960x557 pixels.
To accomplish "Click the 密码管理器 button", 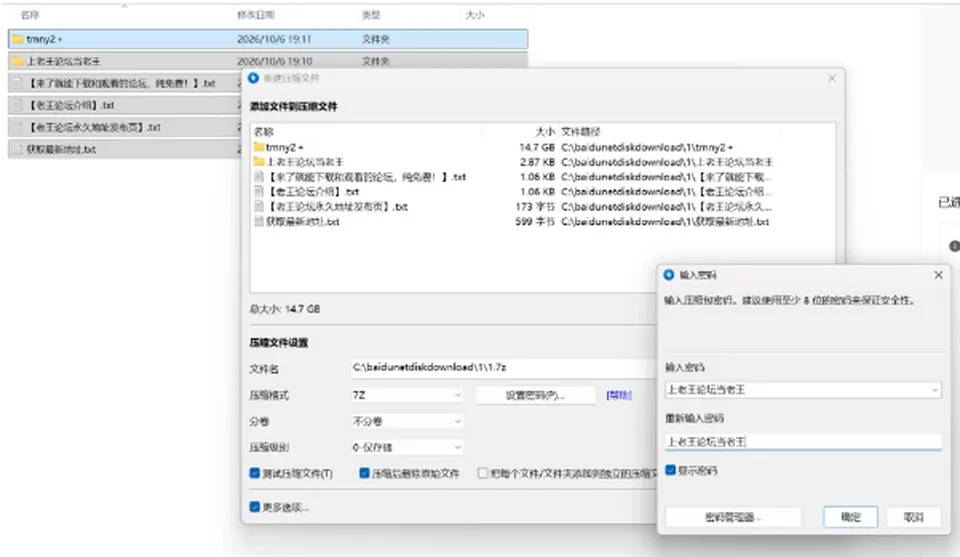I will [x=733, y=517].
